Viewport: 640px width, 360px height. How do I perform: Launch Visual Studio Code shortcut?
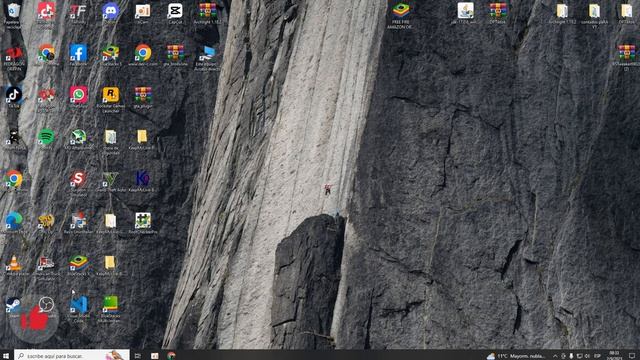click(x=78, y=309)
